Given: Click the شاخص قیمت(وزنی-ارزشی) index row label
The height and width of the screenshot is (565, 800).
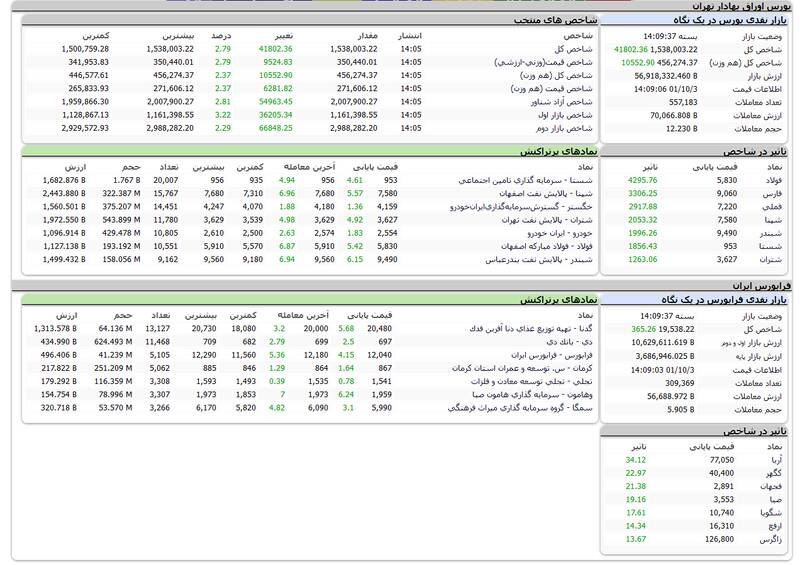Looking at the screenshot, I should [543, 62].
